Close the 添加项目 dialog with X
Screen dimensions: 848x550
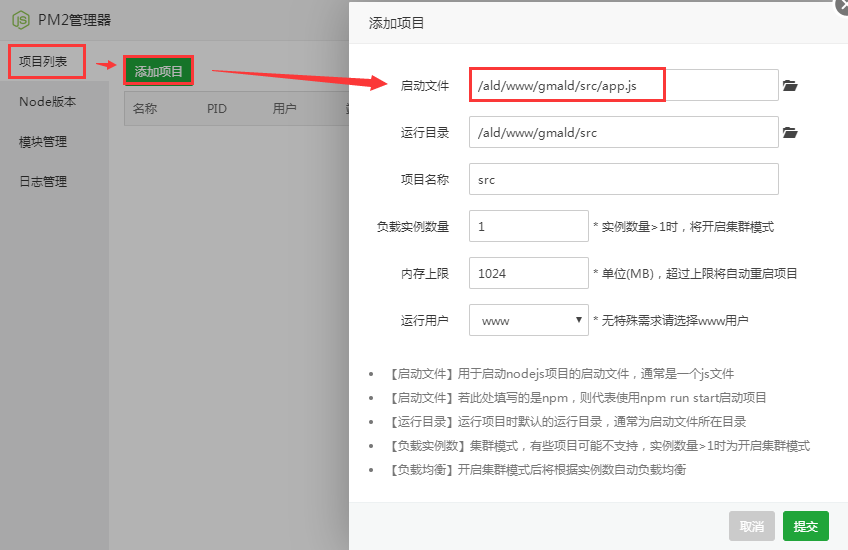click(x=841, y=4)
